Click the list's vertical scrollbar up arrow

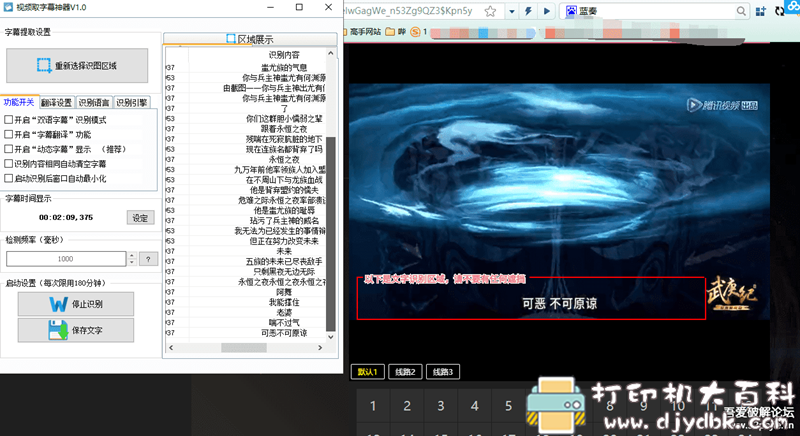(331, 53)
